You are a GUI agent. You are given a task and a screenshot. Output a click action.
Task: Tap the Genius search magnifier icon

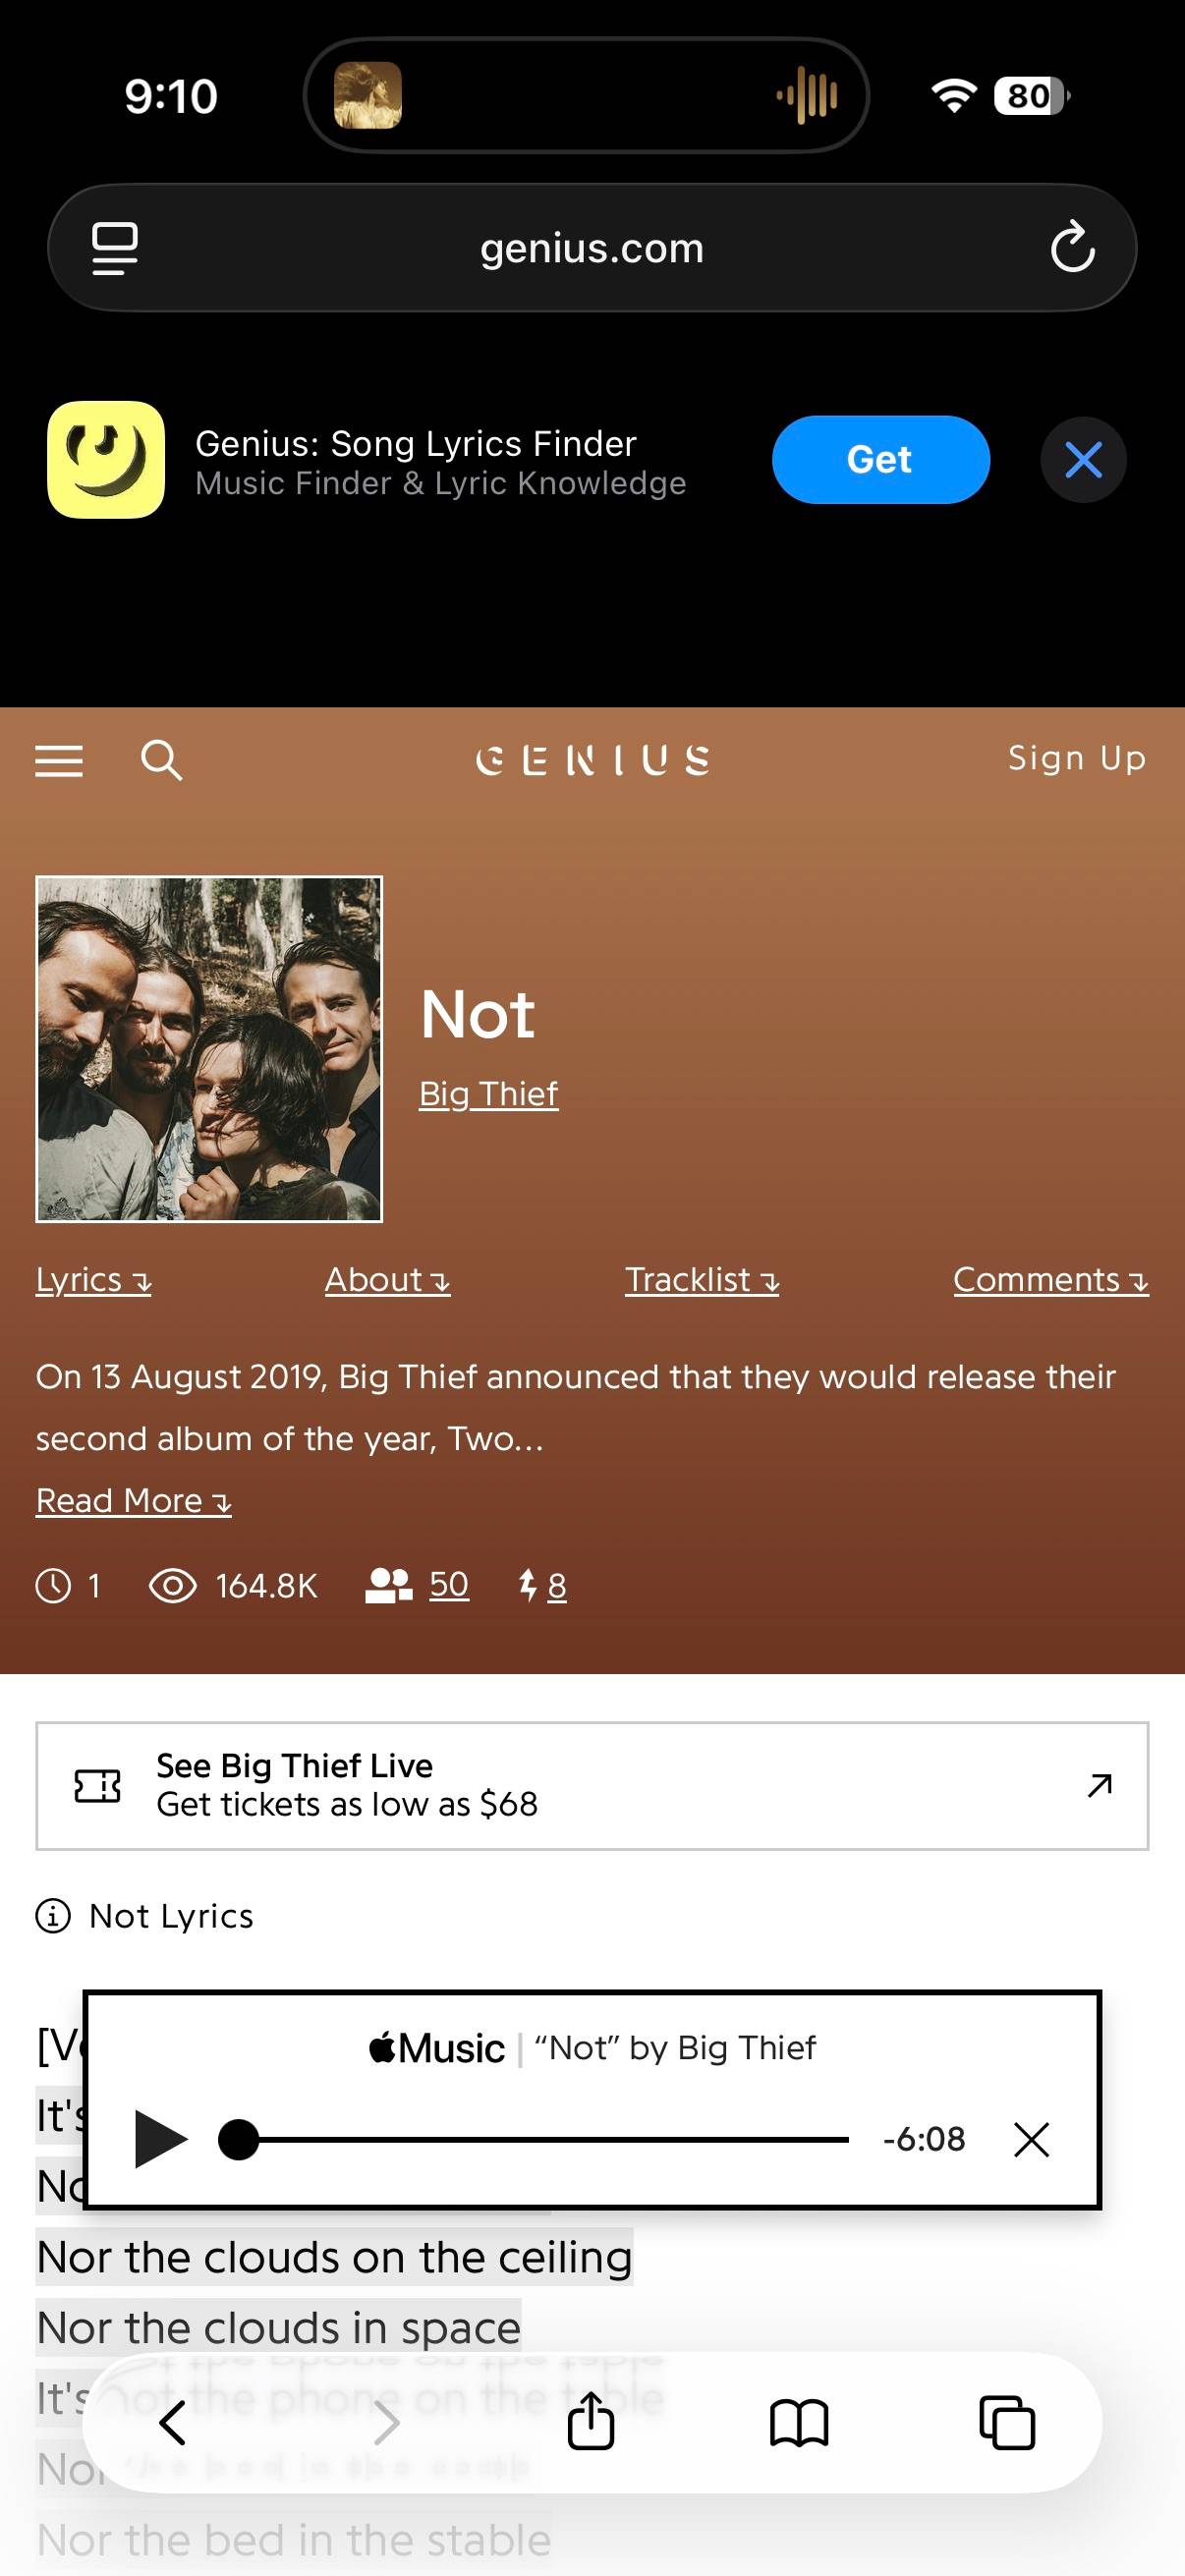(161, 760)
